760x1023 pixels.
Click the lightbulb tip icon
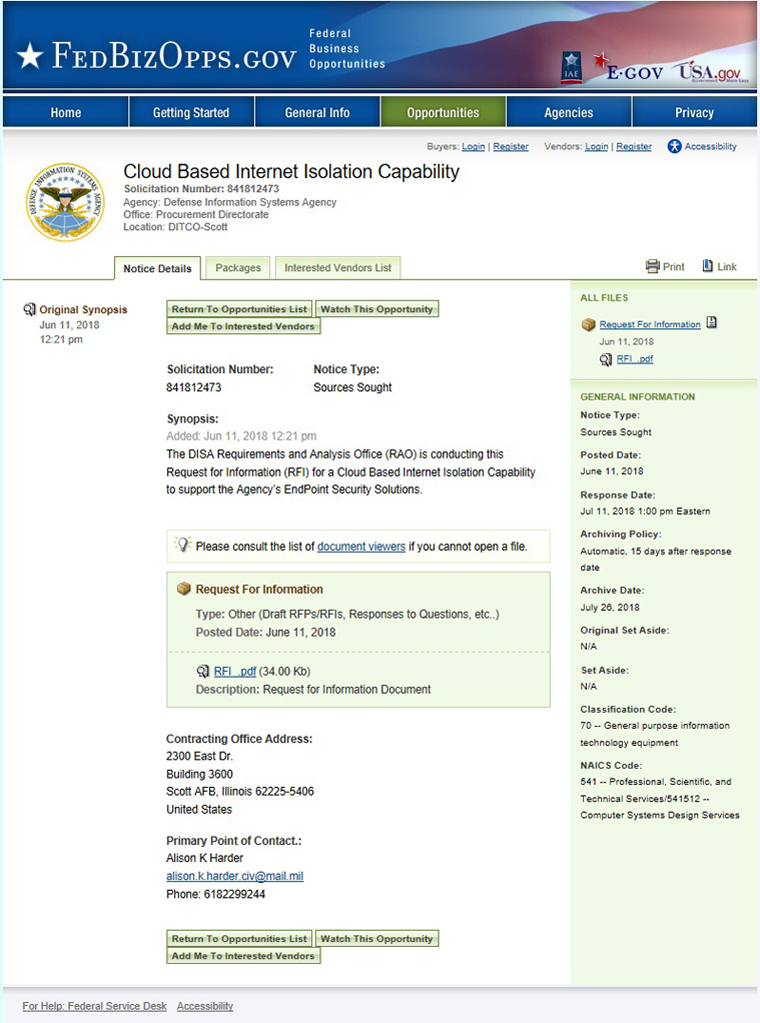pyautogui.click(x=183, y=545)
